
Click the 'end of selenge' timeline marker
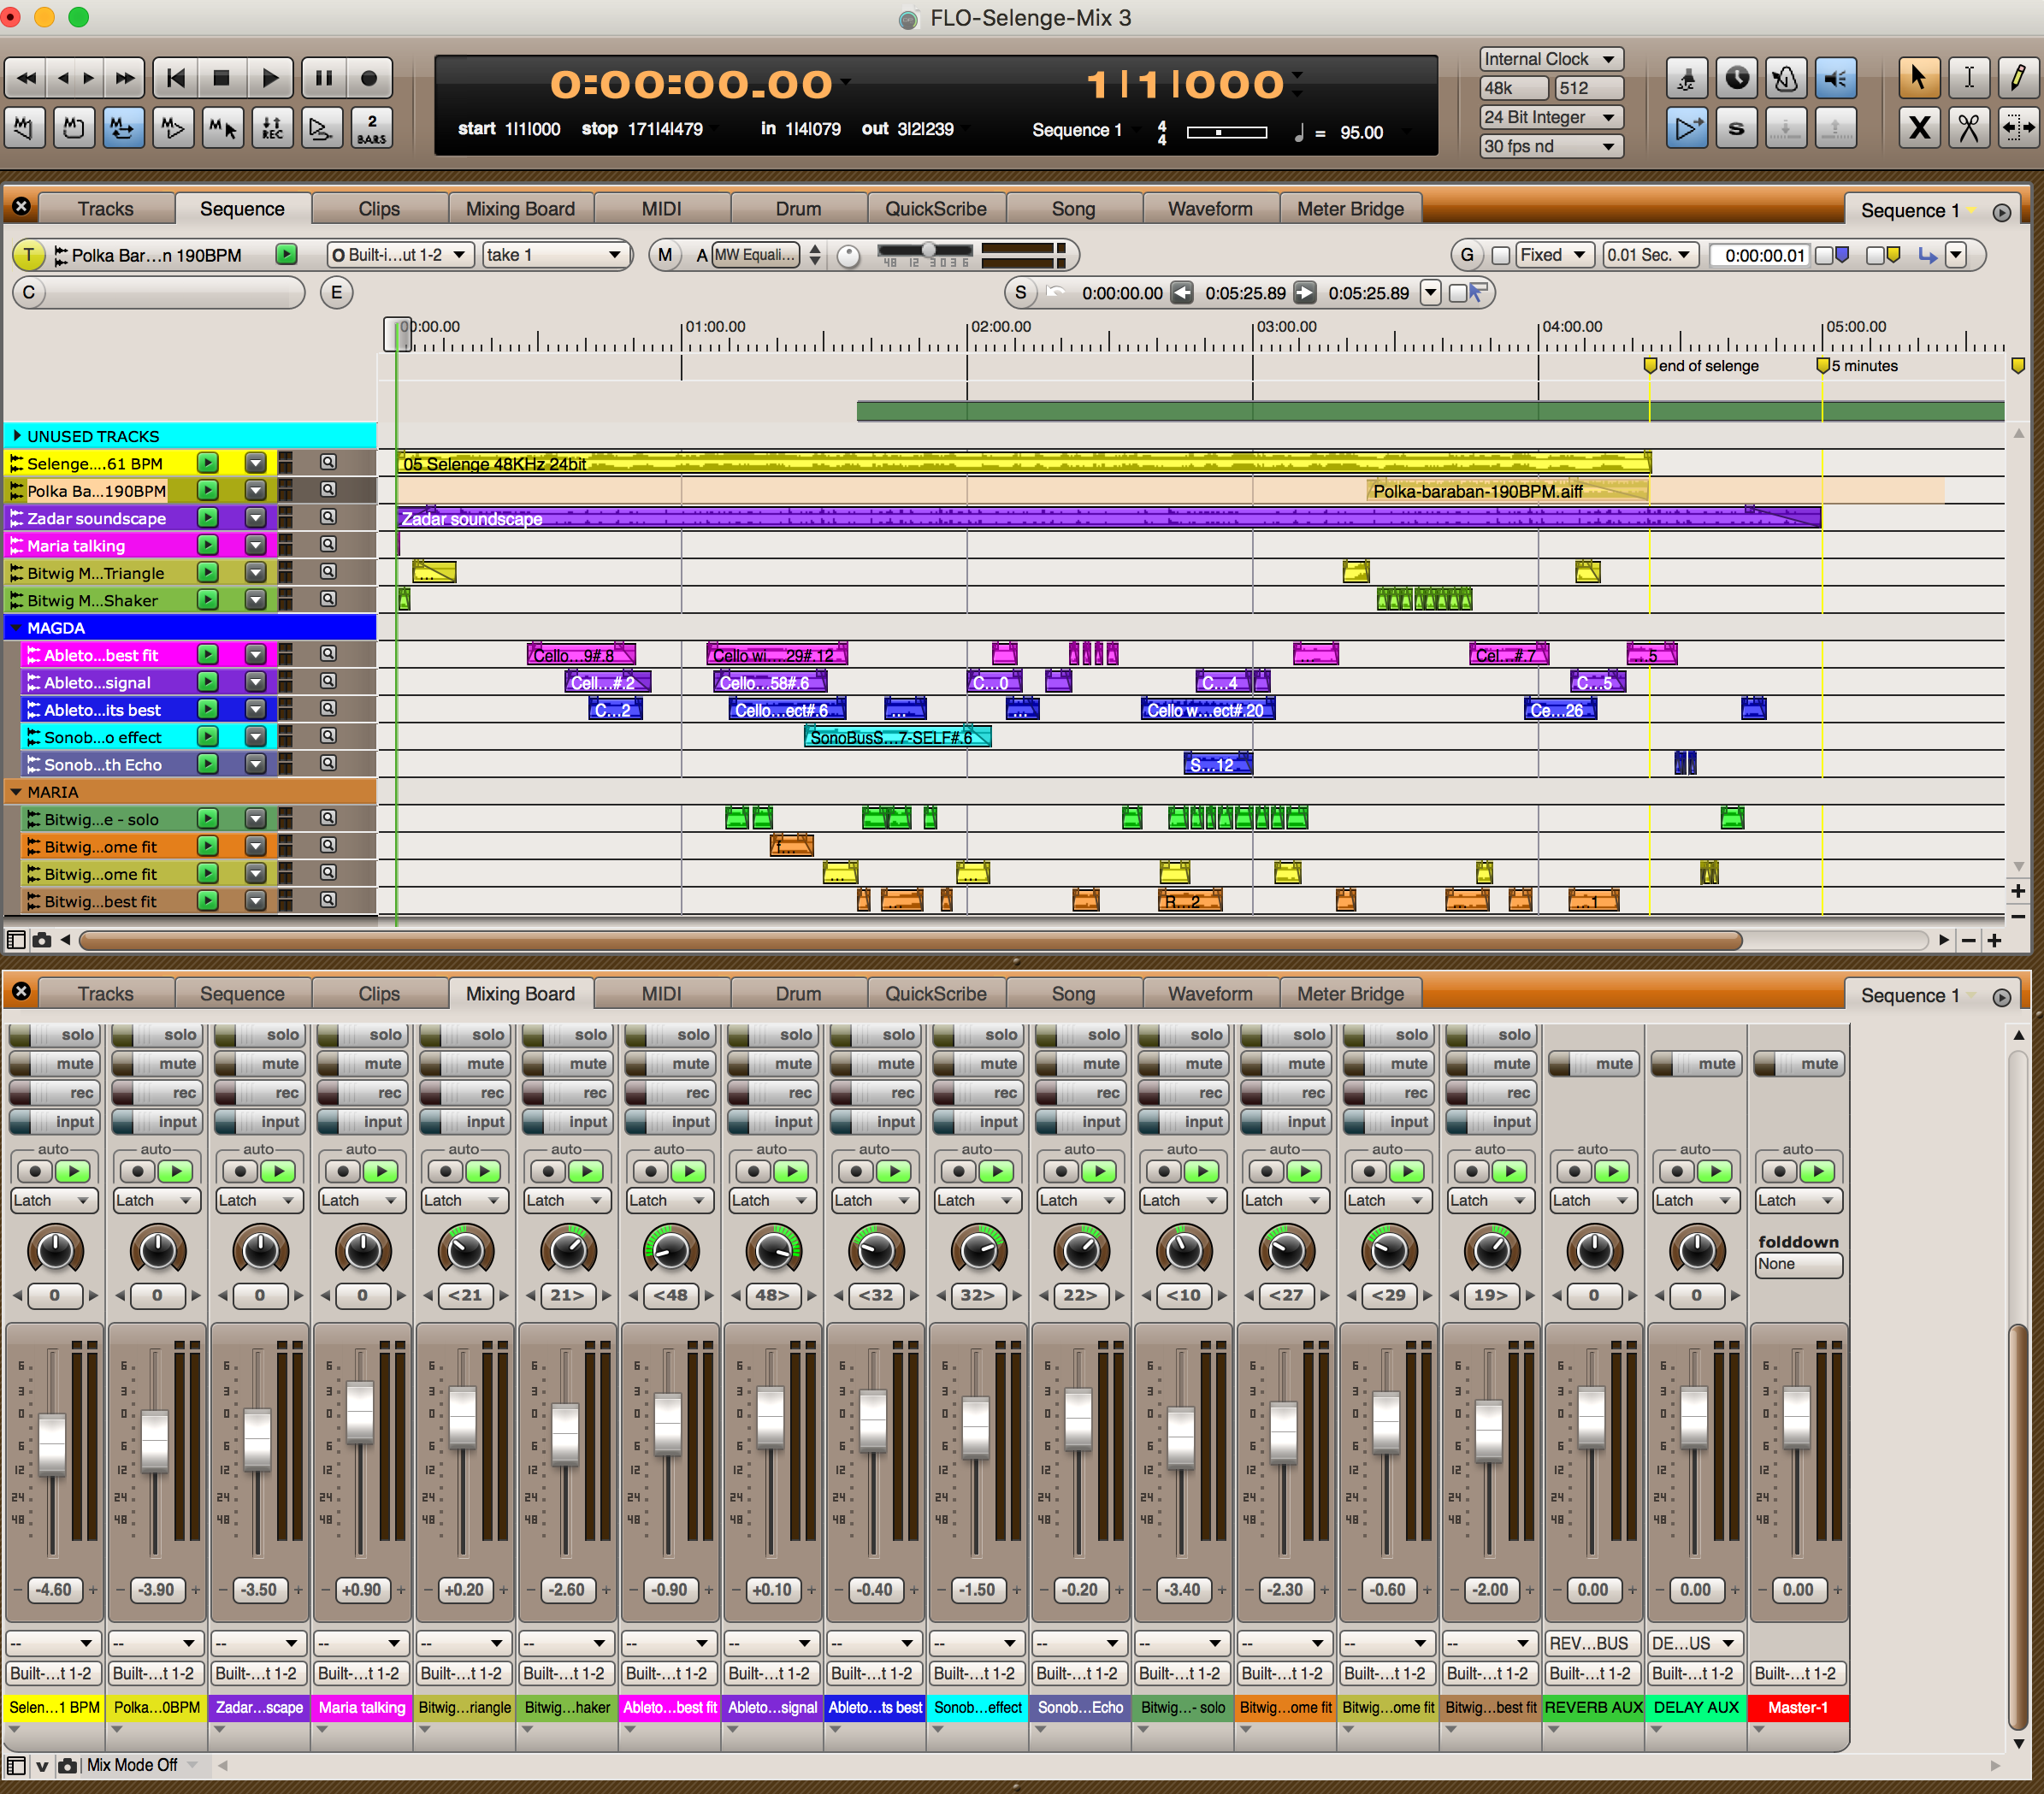click(x=1650, y=366)
